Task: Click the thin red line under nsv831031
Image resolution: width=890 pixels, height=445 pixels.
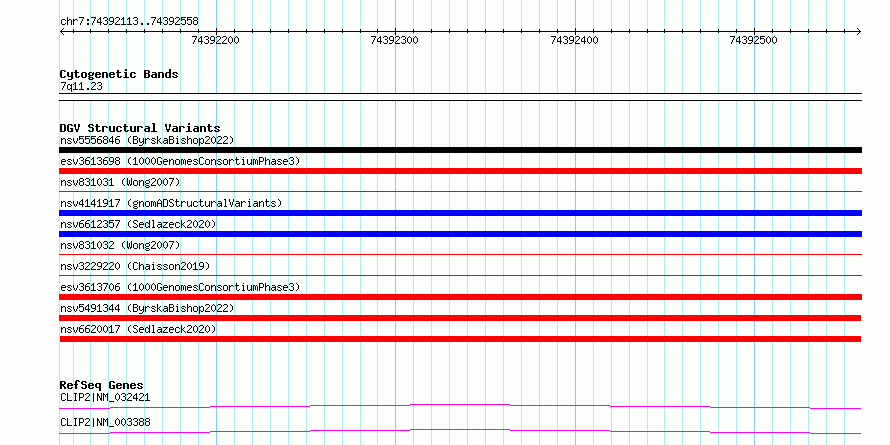Action: [x=460, y=192]
